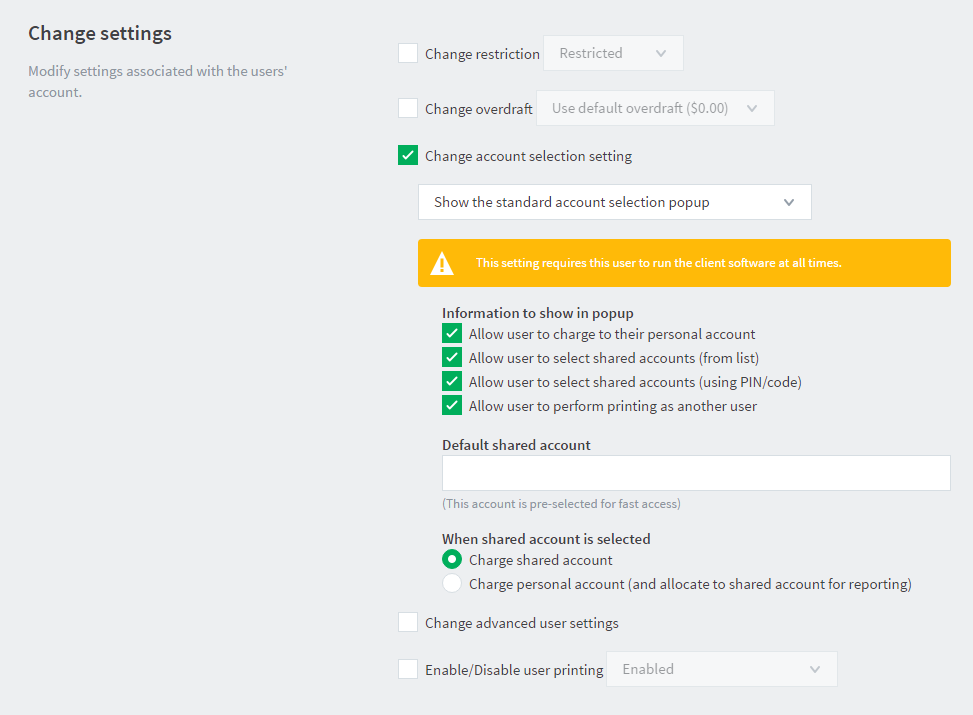Check Change advanced user settings

tap(408, 622)
